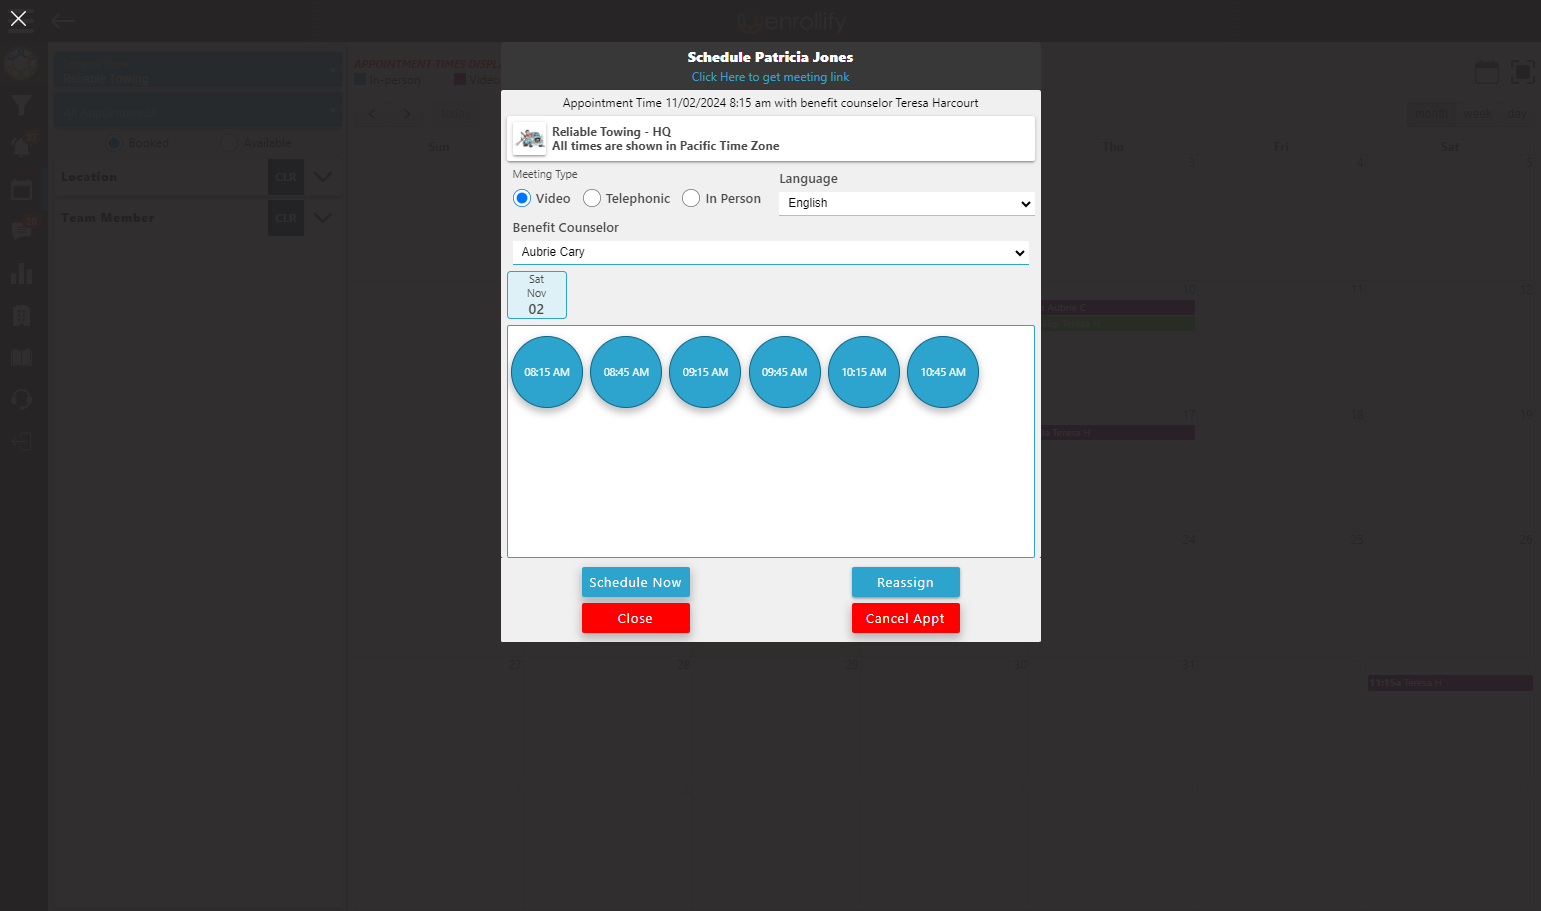This screenshot has width=1541, height=911.
Task: Clear the Location filter with CLR
Action: (286, 177)
